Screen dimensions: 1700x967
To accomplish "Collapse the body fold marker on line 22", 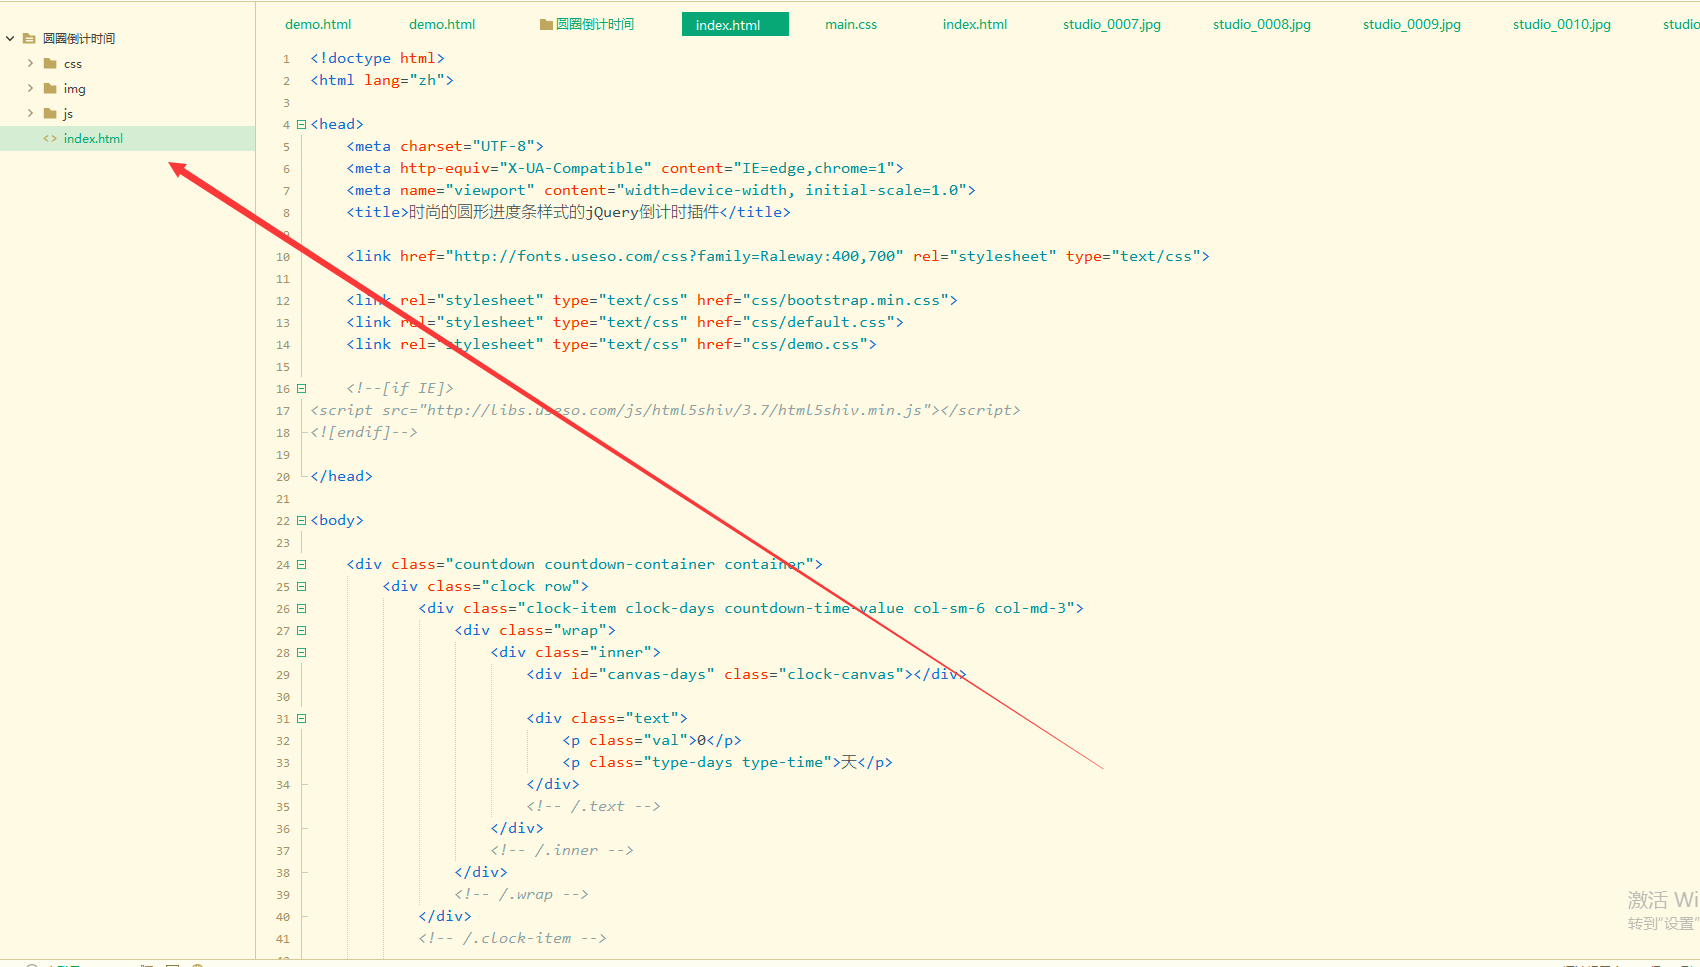I will point(301,521).
